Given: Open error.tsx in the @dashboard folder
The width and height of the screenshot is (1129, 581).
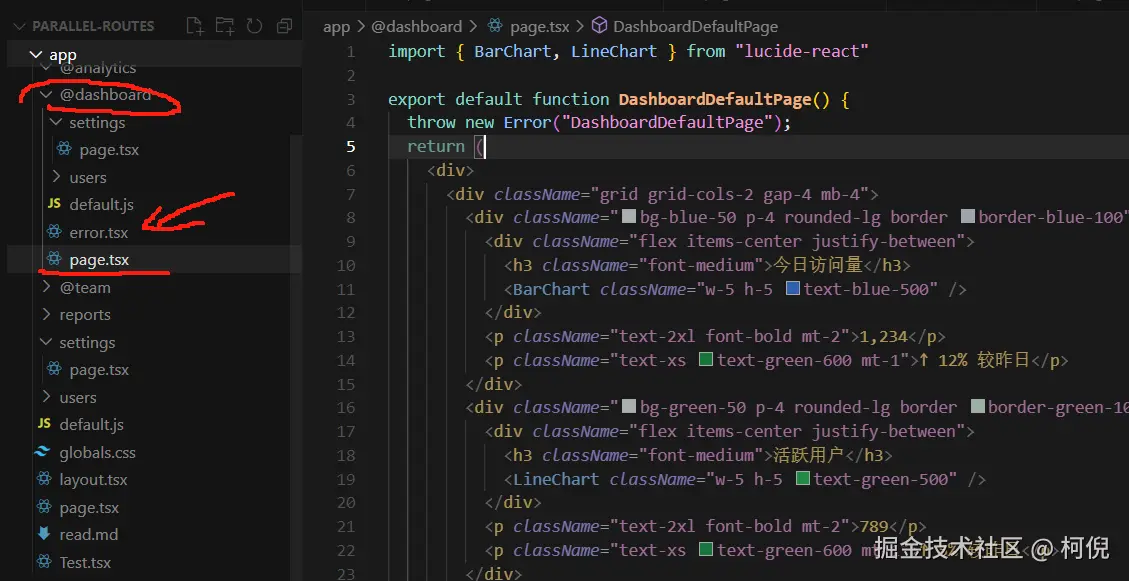Looking at the screenshot, I should [x=99, y=233].
